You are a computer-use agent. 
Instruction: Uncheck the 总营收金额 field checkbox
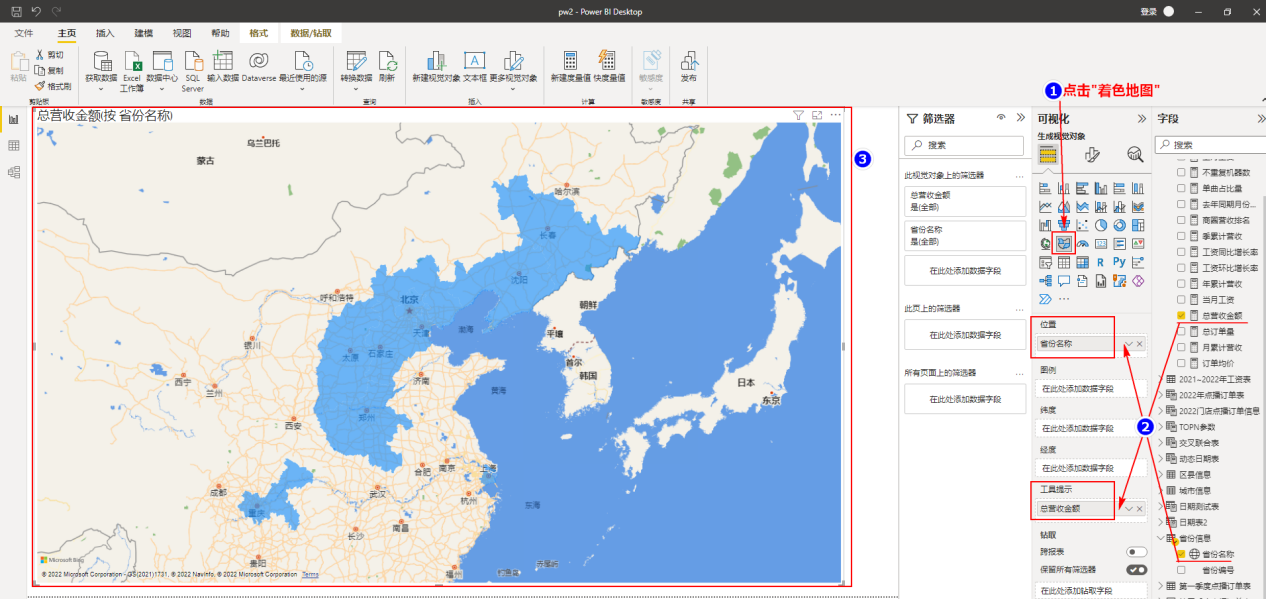1182,315
